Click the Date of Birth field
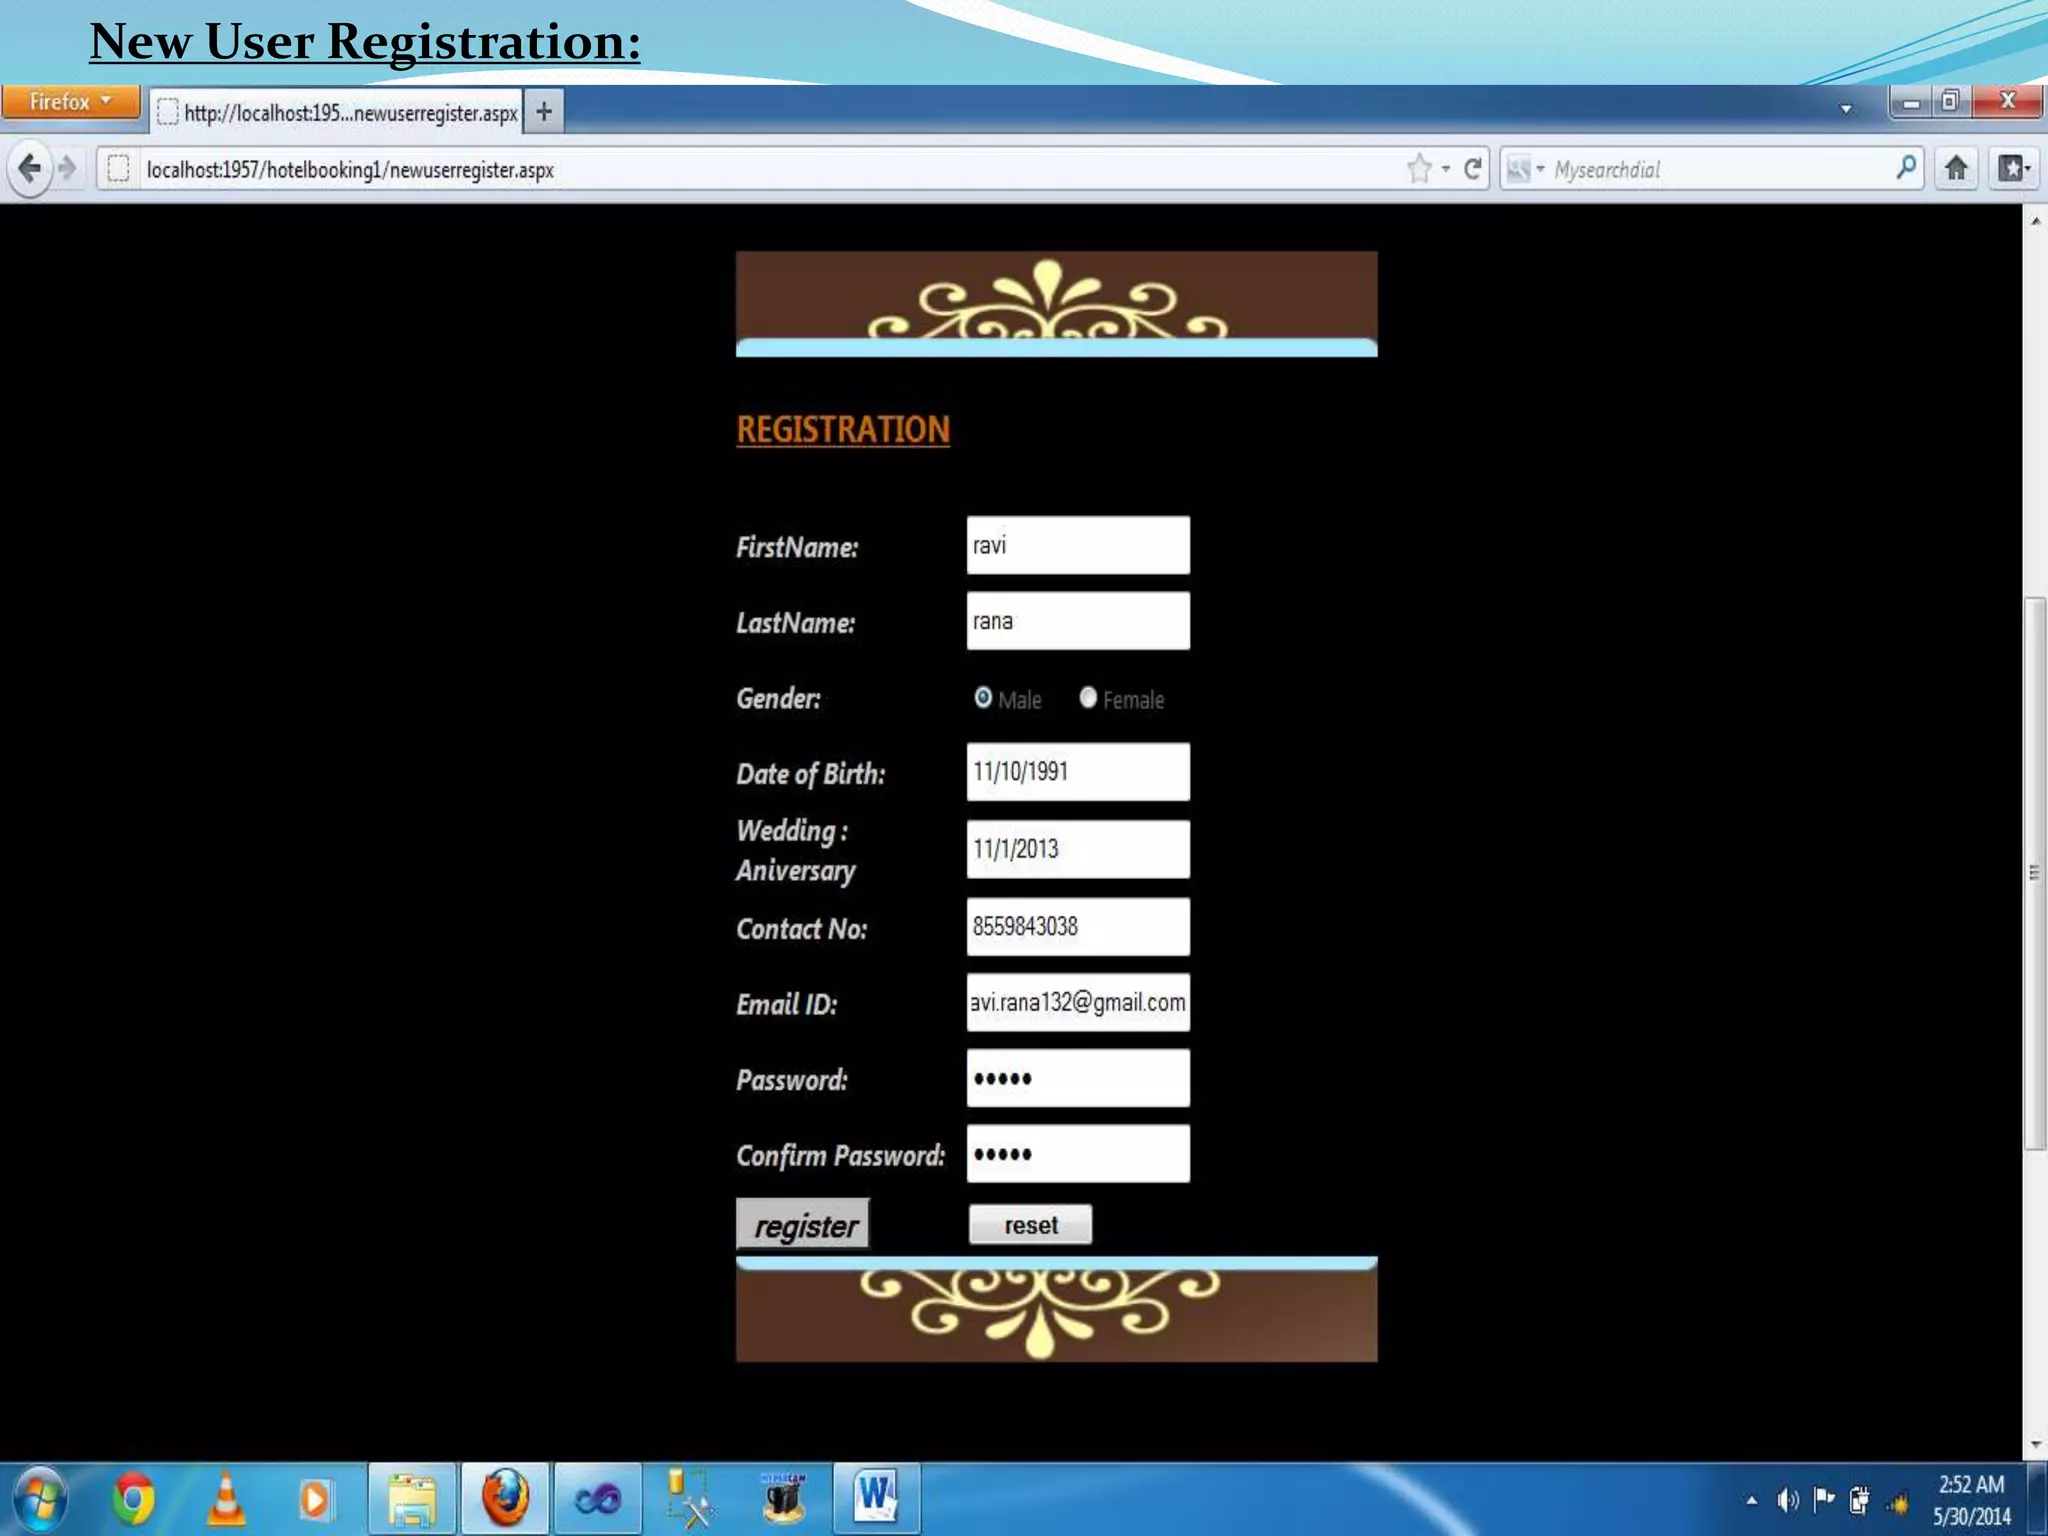 coord(1078,771)
